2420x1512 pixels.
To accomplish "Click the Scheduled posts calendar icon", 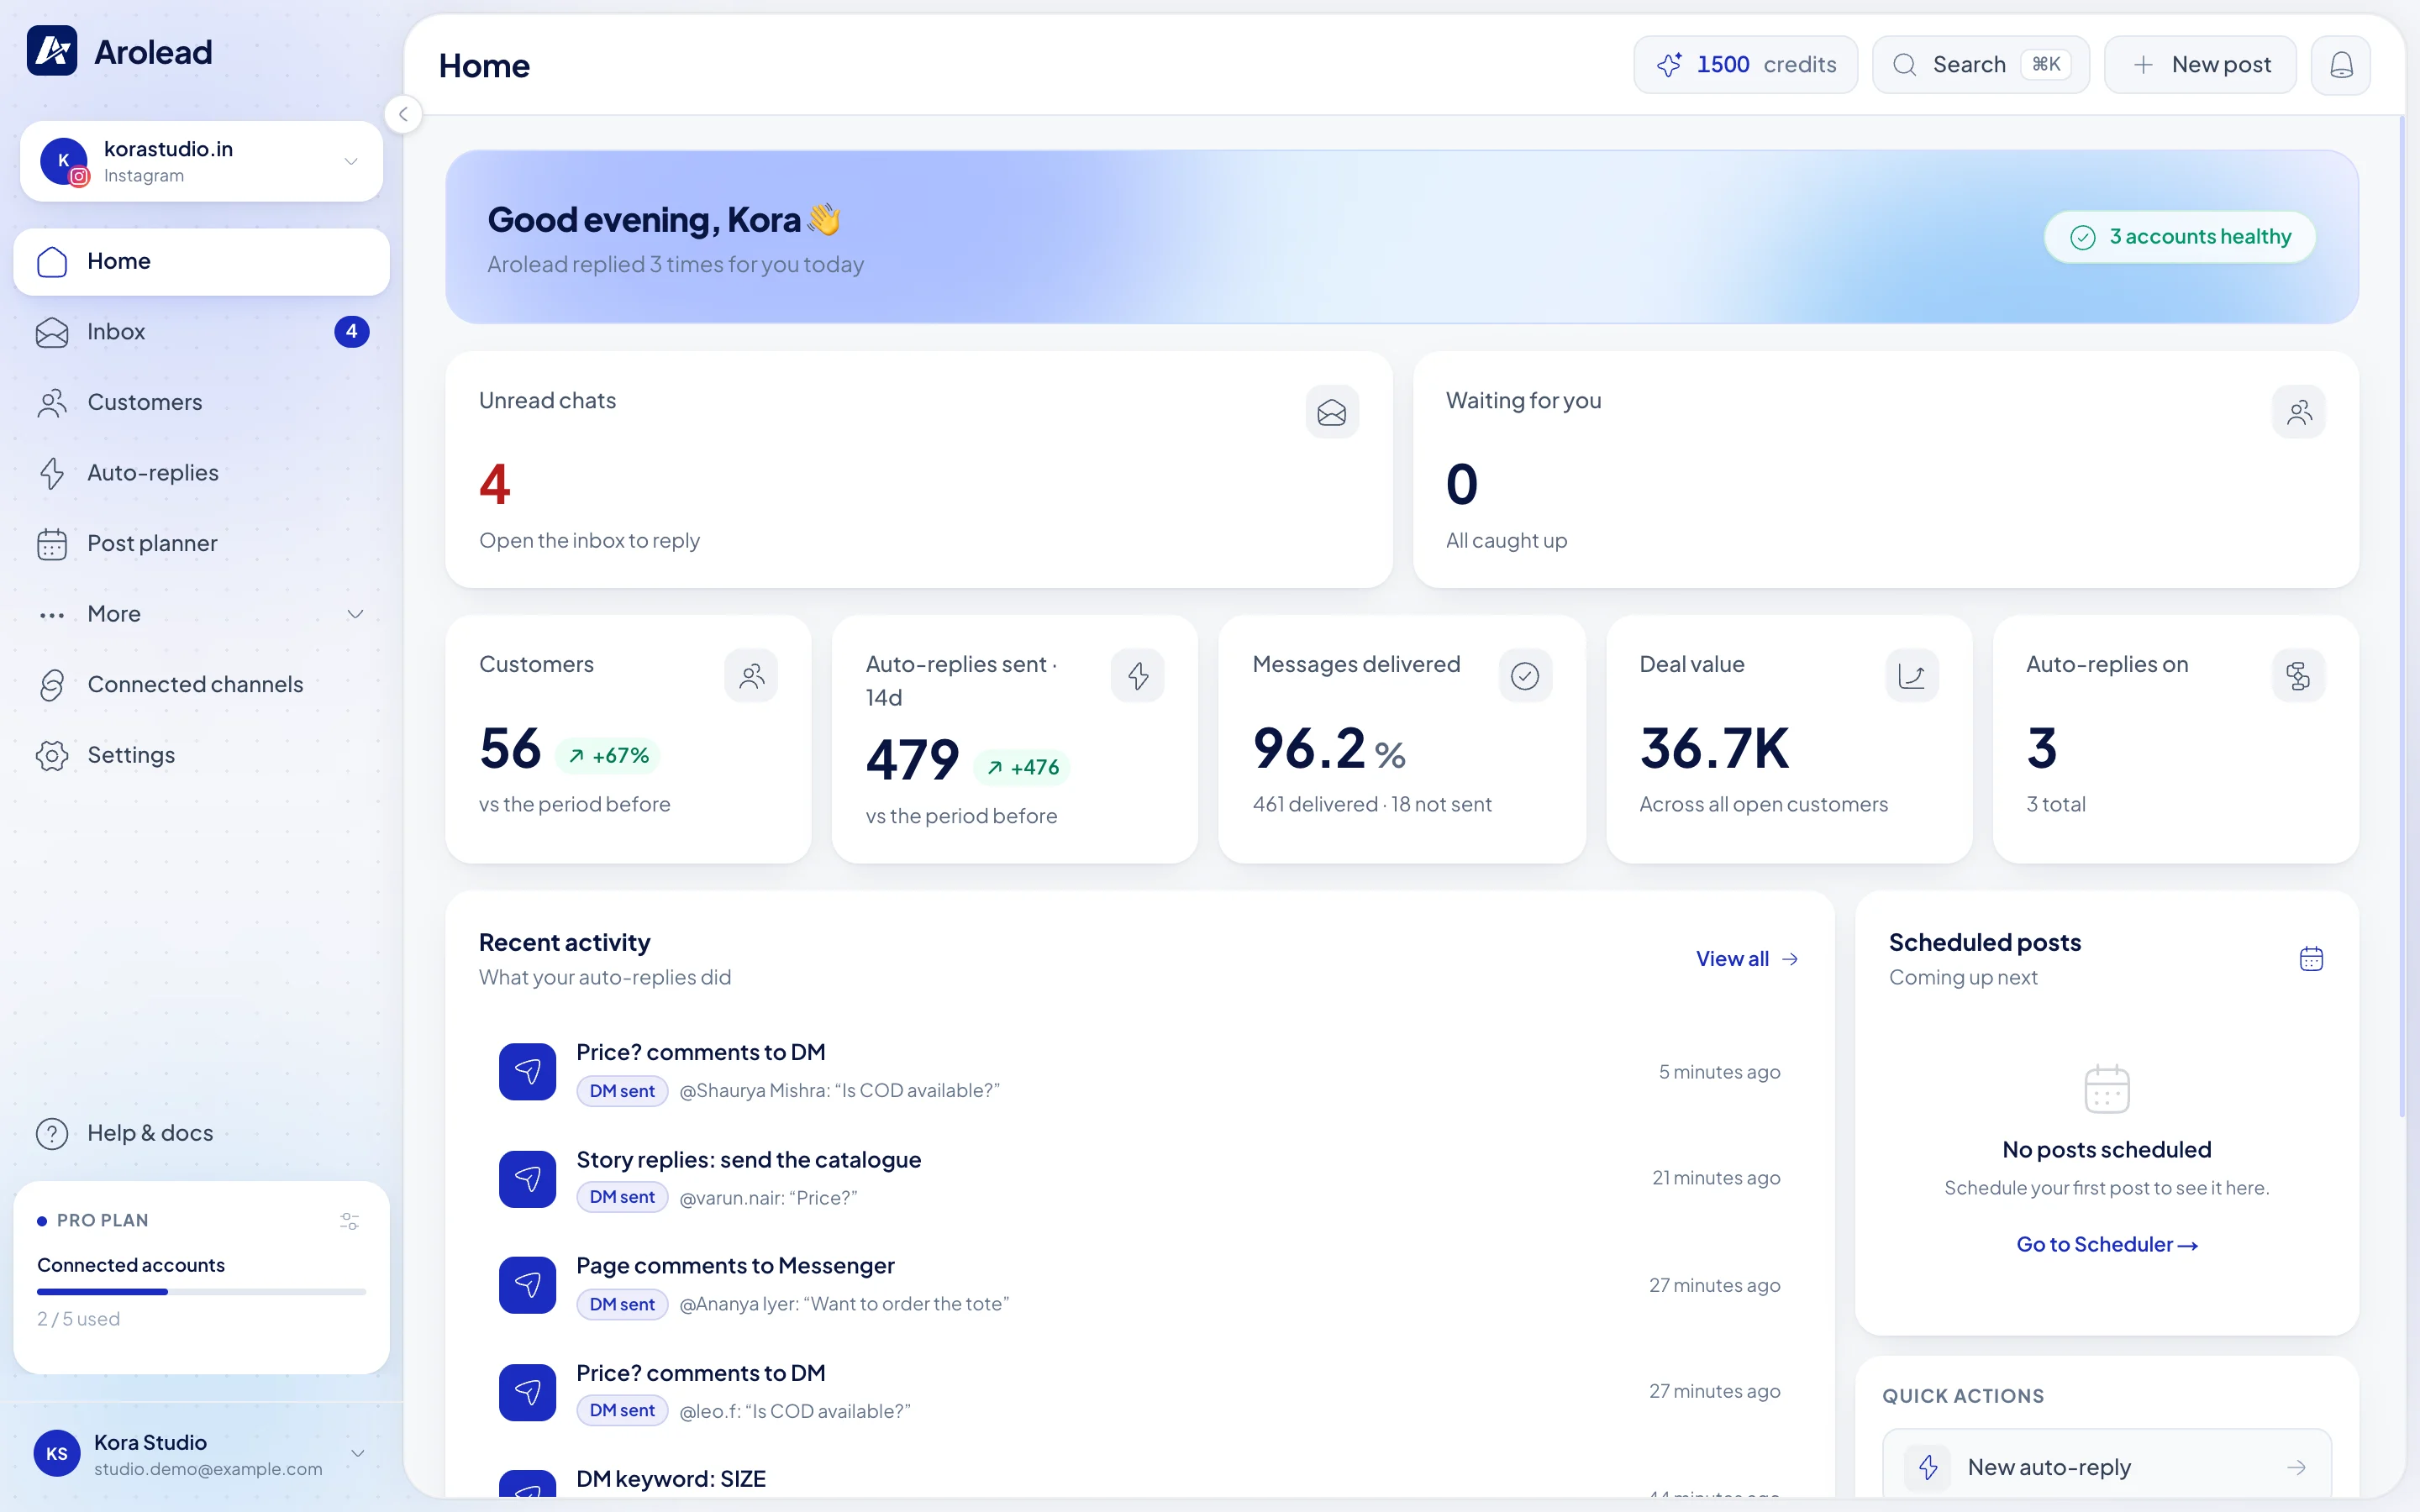I will pos(2311,959).
